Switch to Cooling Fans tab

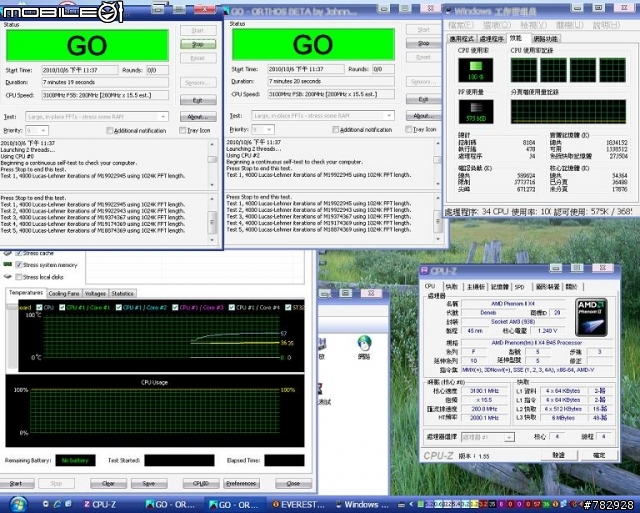64,293
